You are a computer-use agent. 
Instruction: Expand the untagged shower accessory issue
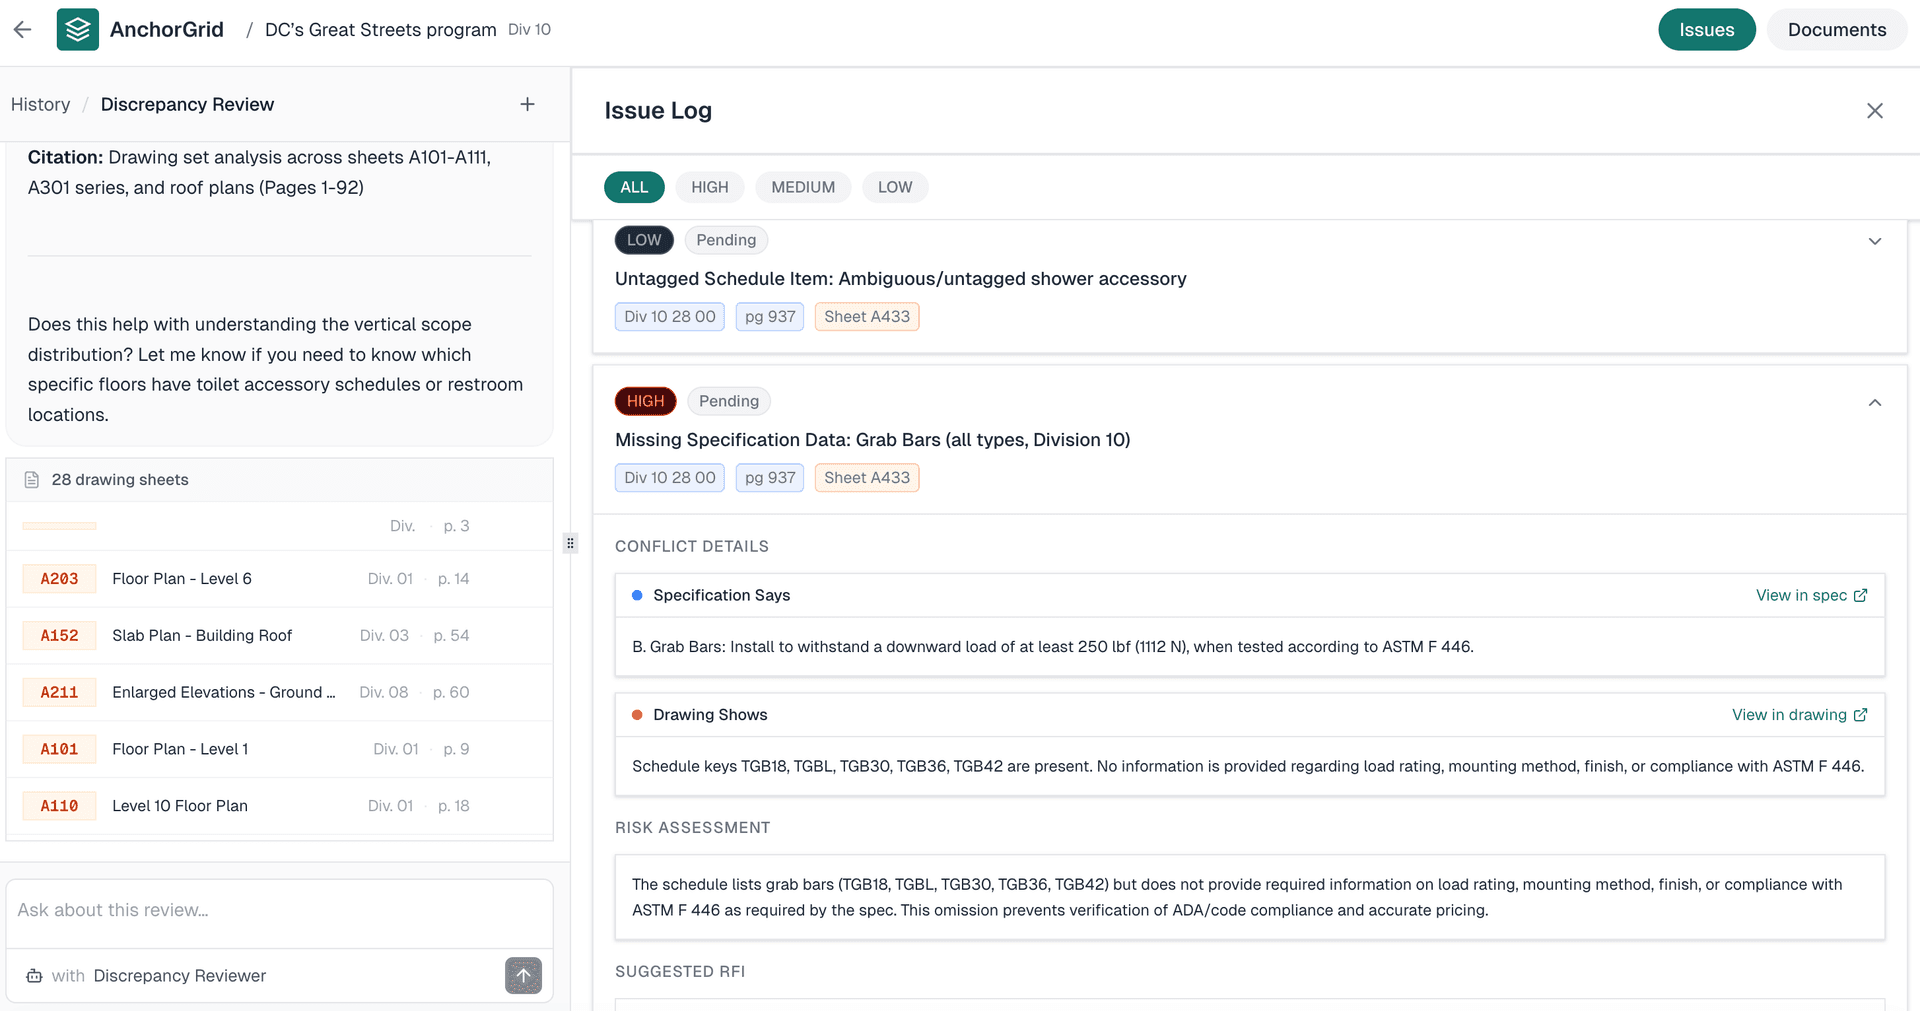click(1875, 241)
